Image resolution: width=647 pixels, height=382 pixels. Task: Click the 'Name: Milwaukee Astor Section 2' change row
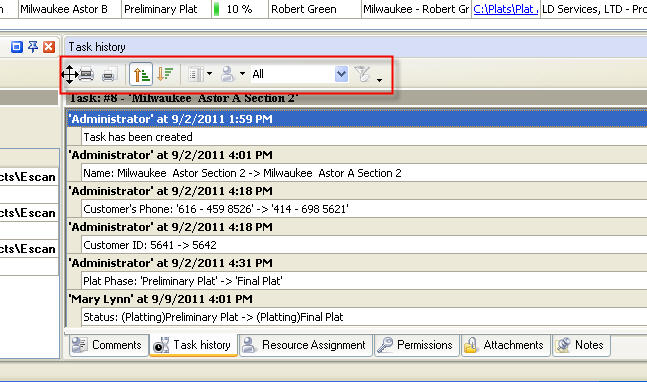pyautogui.click(x=364, y=173)
